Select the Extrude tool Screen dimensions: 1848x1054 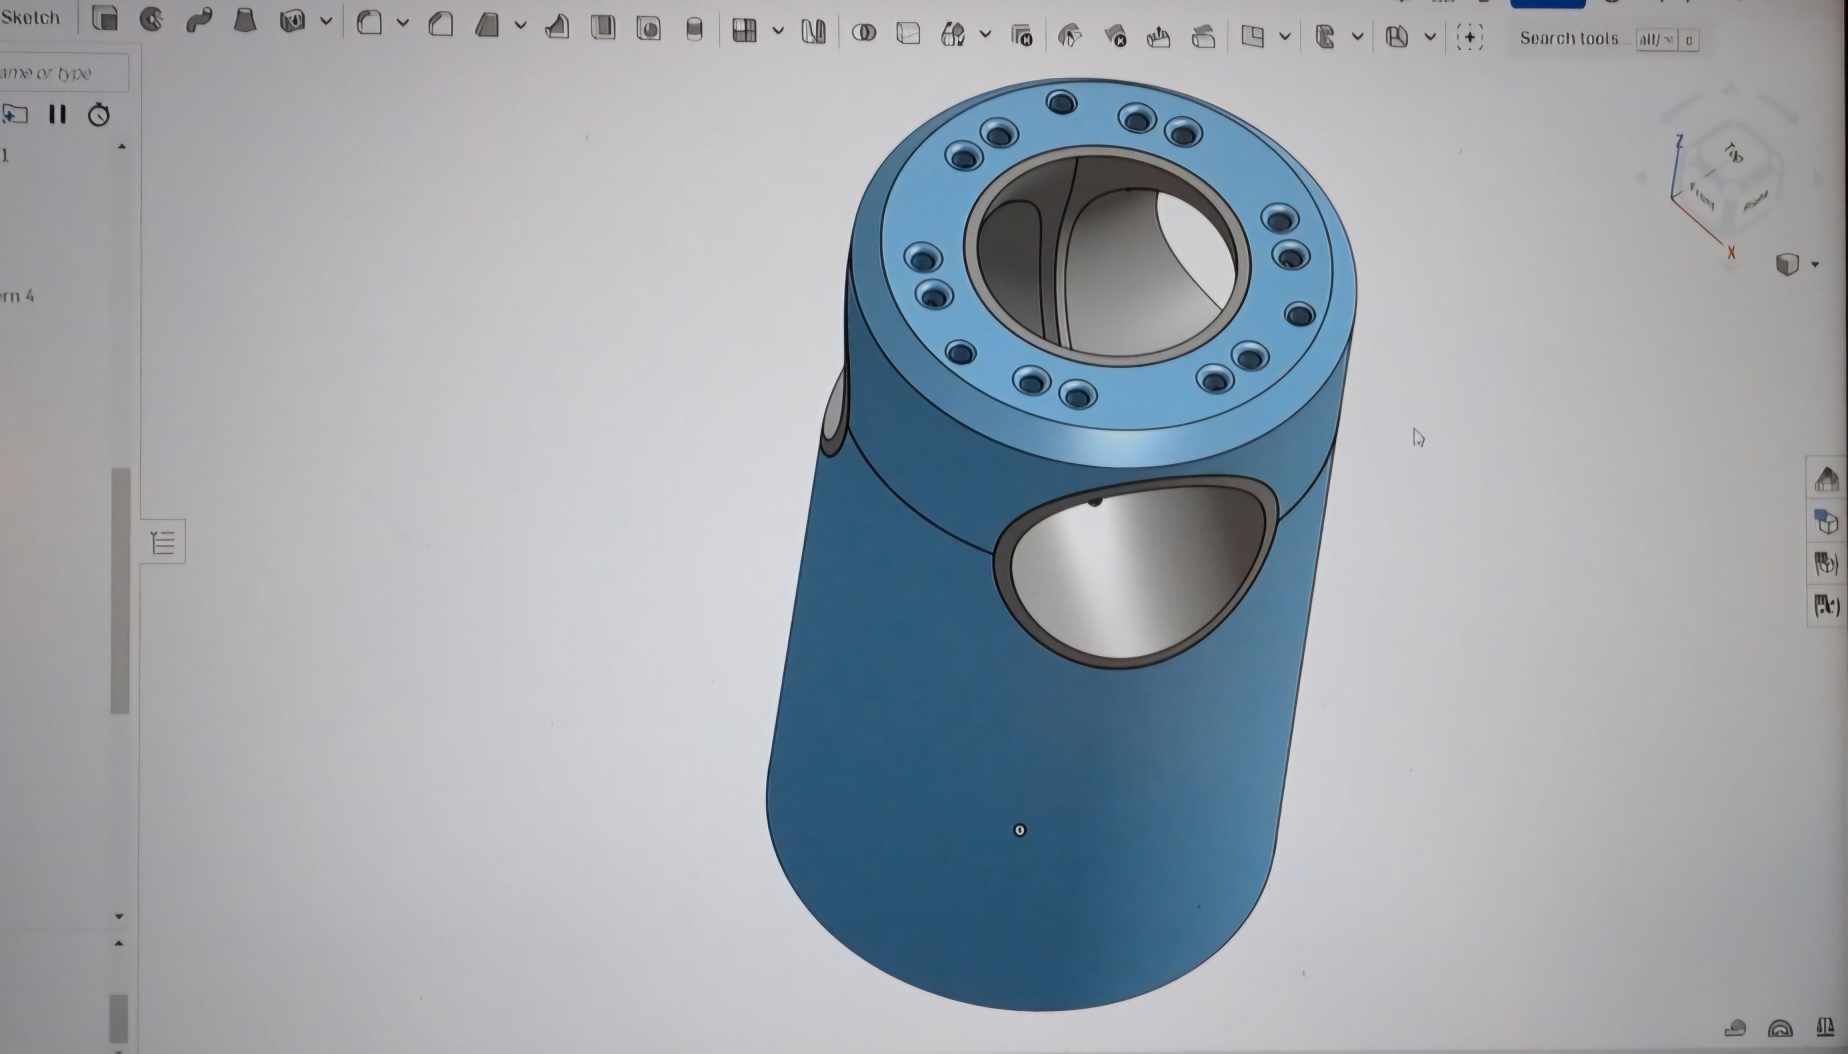[105, 19]
